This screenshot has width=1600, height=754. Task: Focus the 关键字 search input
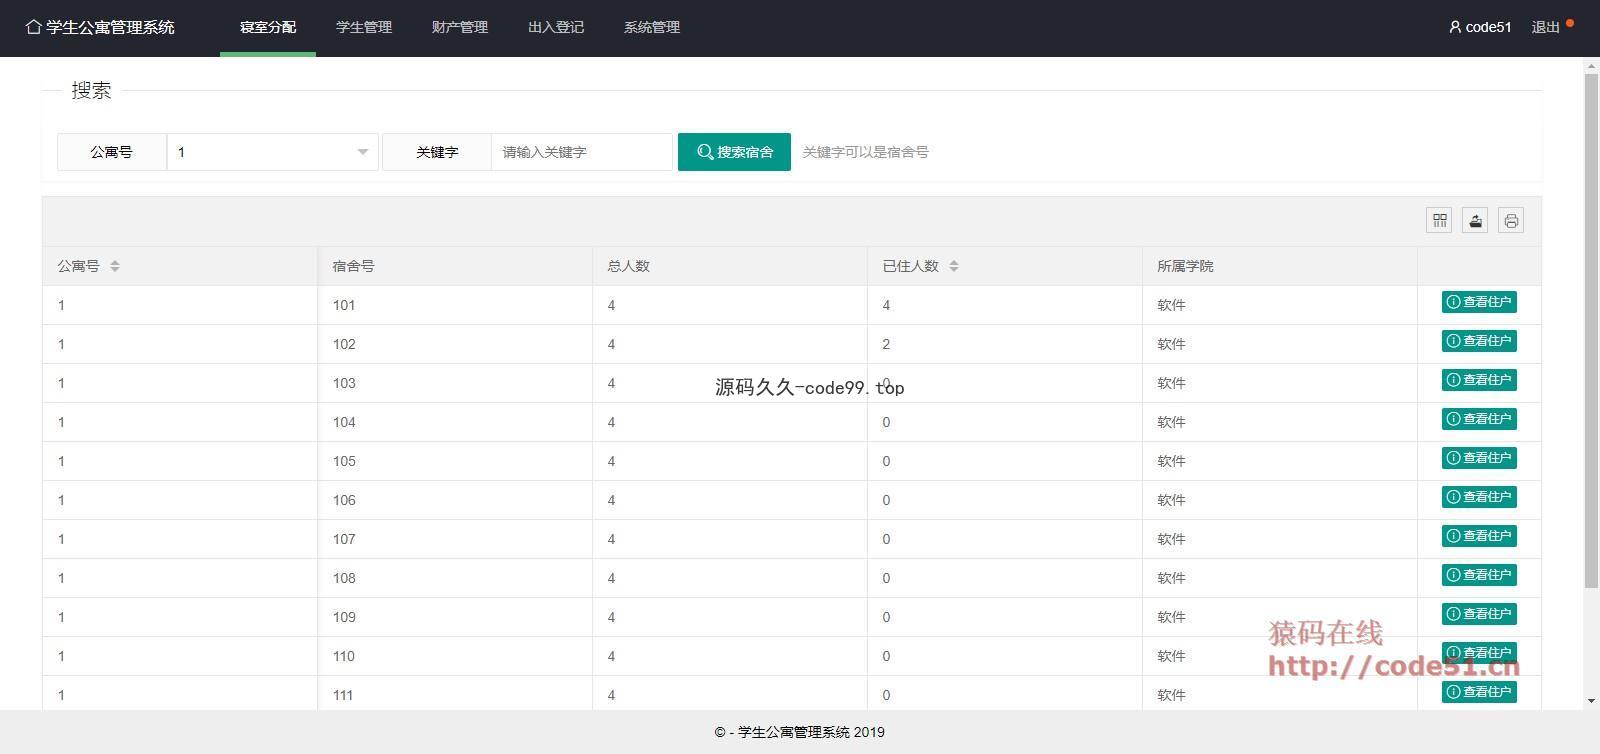point(582,152)
